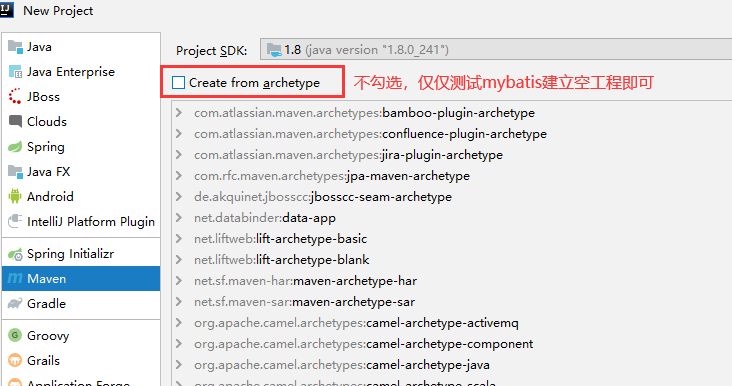Expand maven-archetype-har entry
Image resolution: width=732 pixels, height=386 pixels.
[179, 281]
